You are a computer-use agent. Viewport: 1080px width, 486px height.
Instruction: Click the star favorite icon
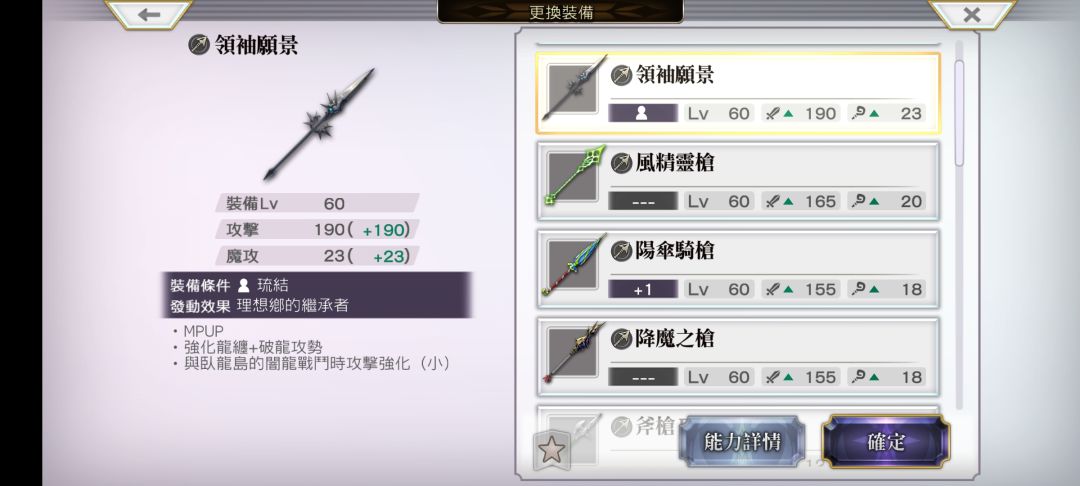coord(552,450)
